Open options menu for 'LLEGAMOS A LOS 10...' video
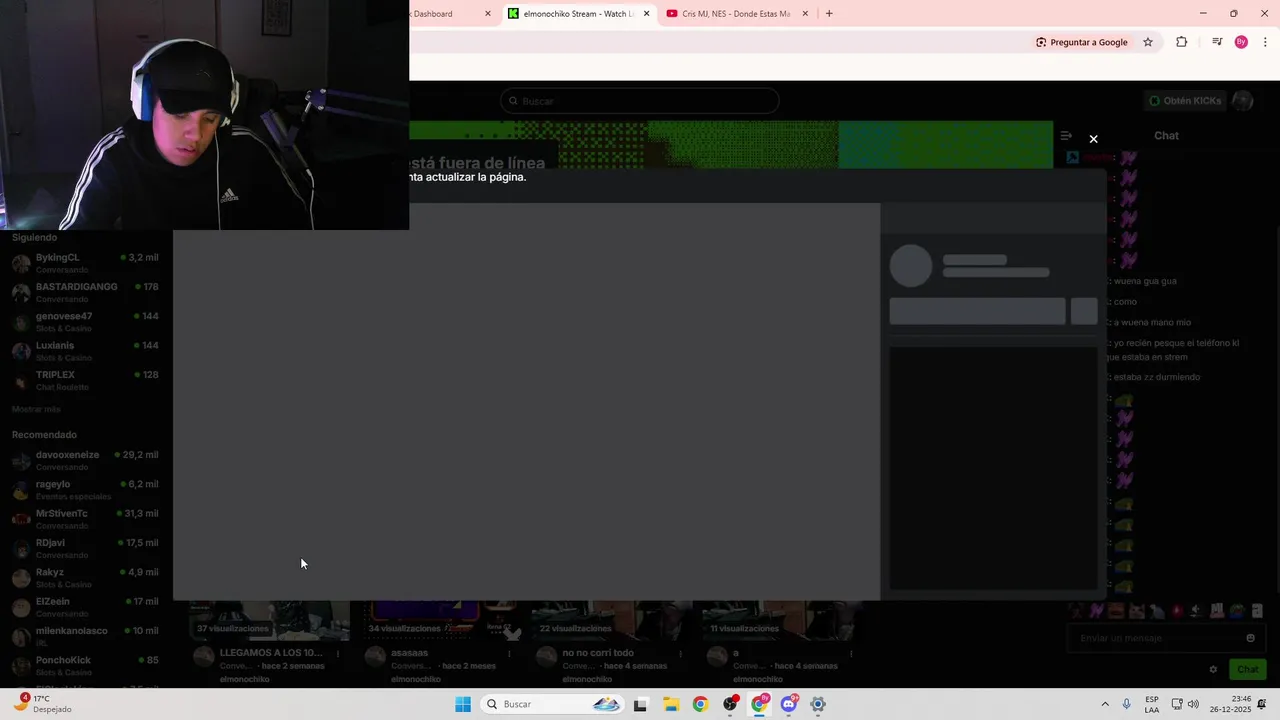The image size is (1280, 720). point(338,654)
